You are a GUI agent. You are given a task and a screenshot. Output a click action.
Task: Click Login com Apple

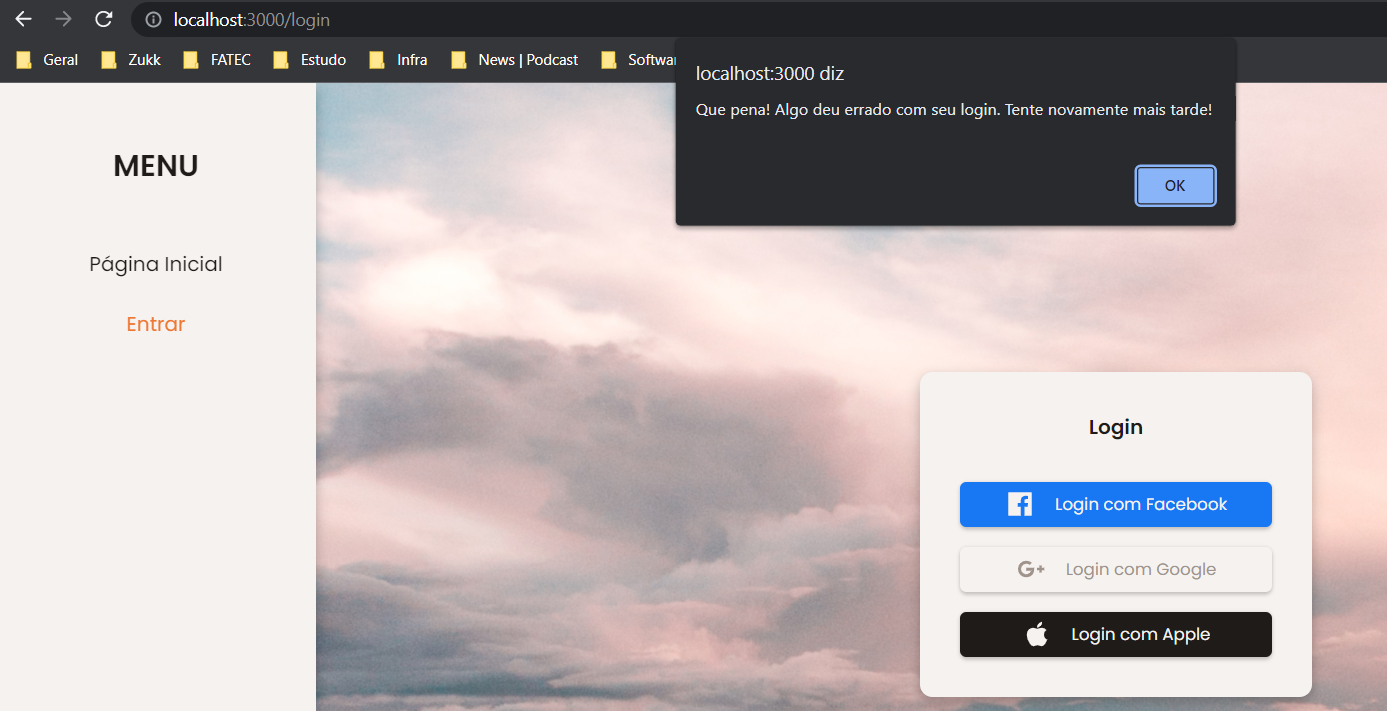pyautogui.click(x=1115, y=634)
